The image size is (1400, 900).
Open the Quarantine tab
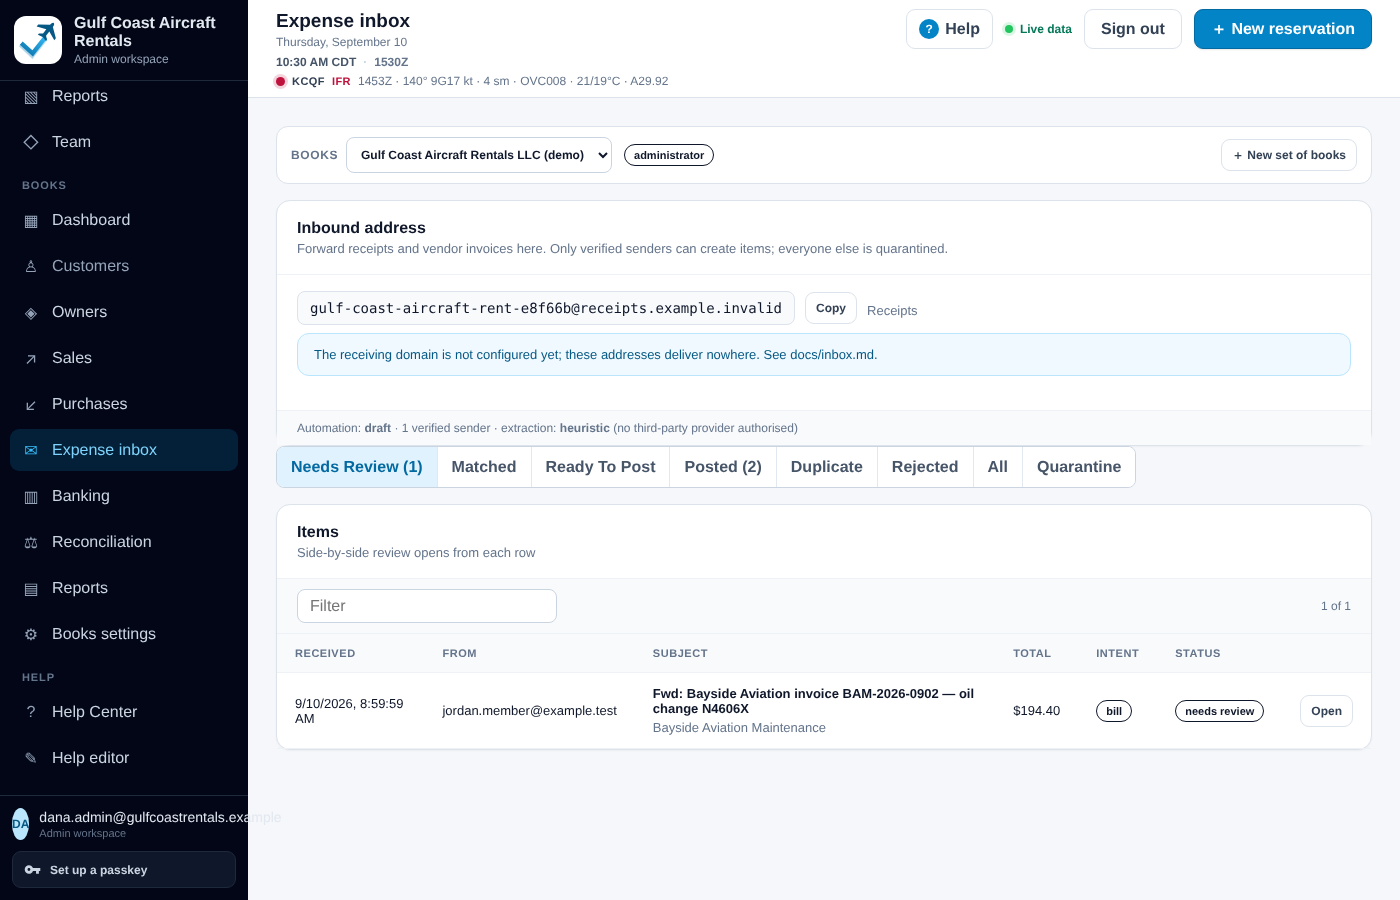tap(1079, 467)
